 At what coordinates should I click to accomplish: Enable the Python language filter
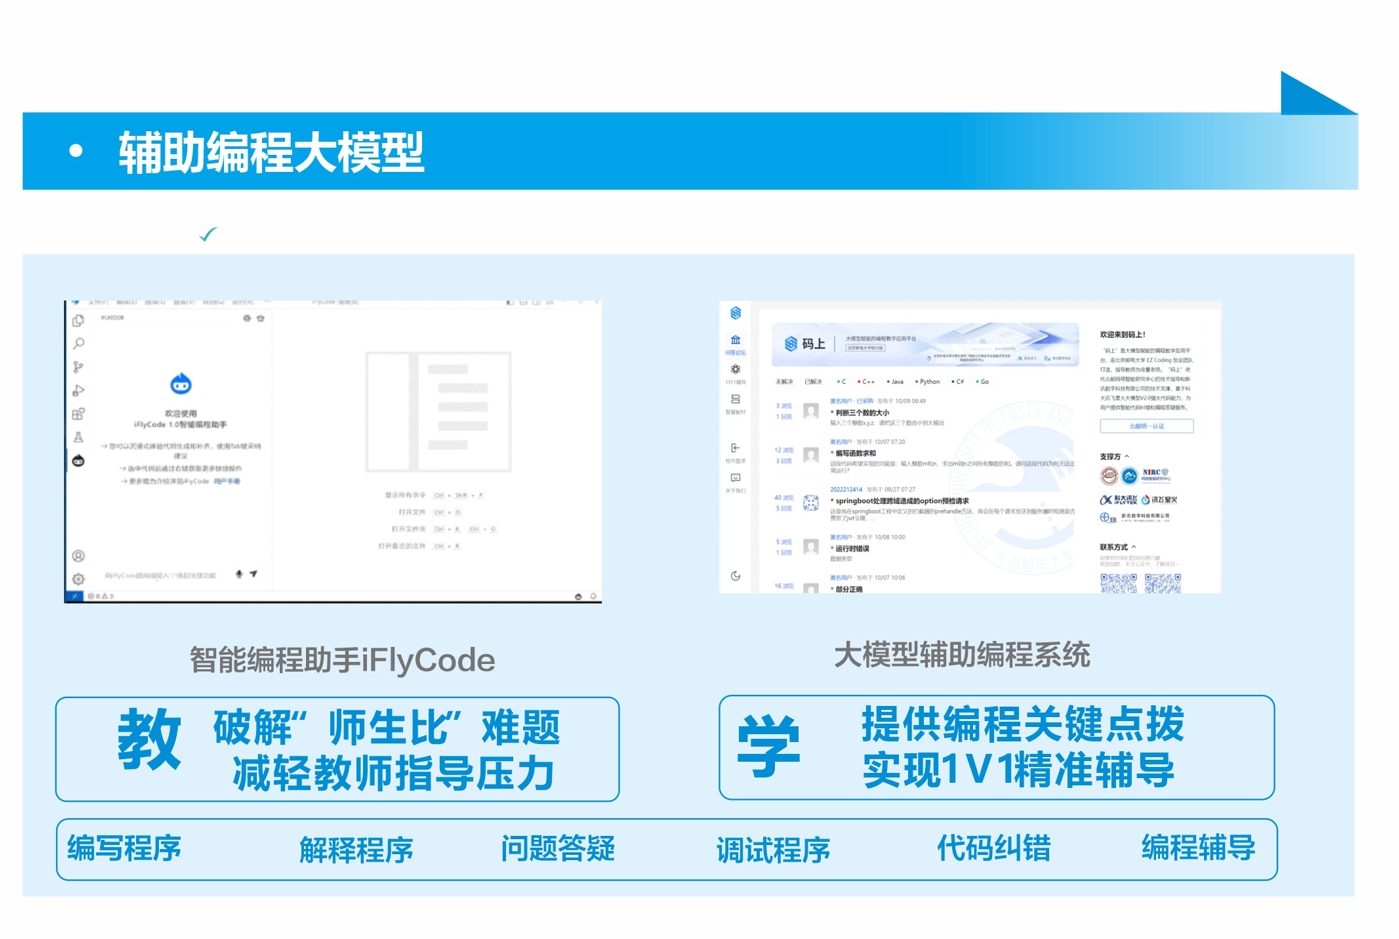[x=928, y=381]
